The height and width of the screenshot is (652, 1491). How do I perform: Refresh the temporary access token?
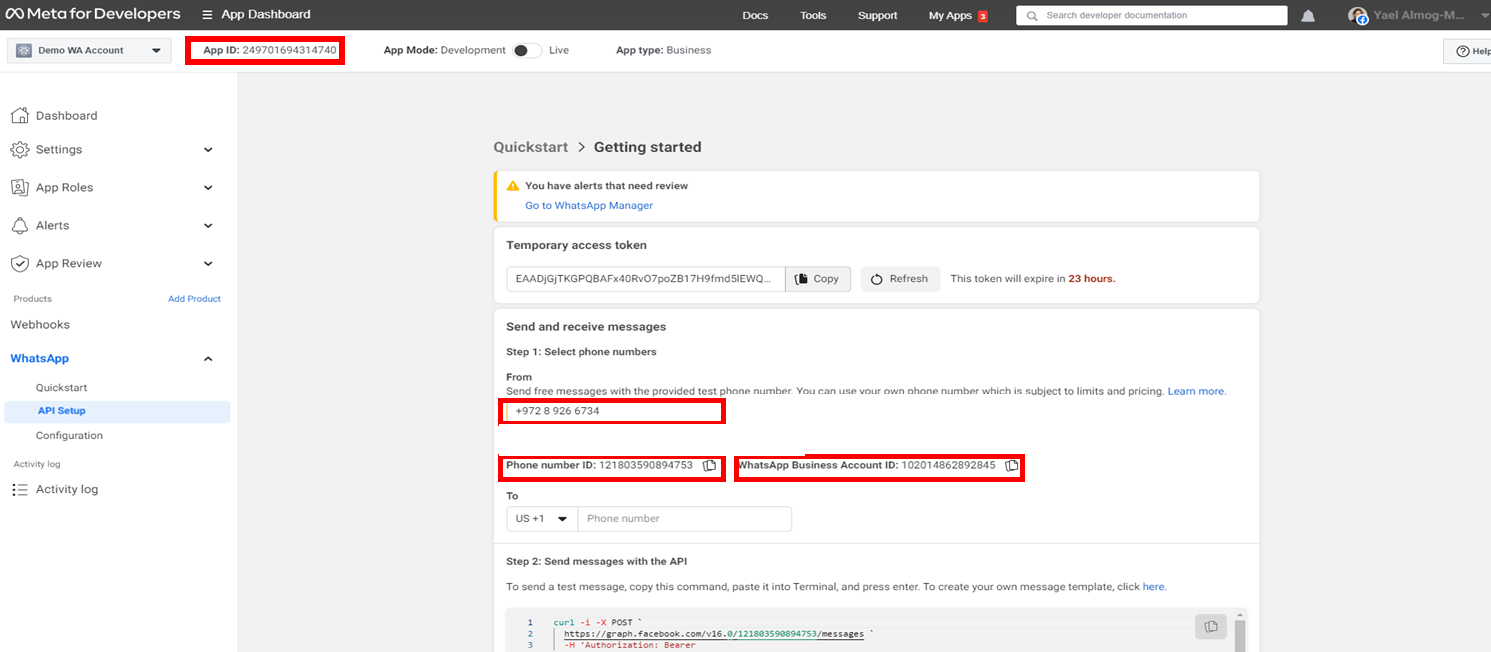point(900,279)
